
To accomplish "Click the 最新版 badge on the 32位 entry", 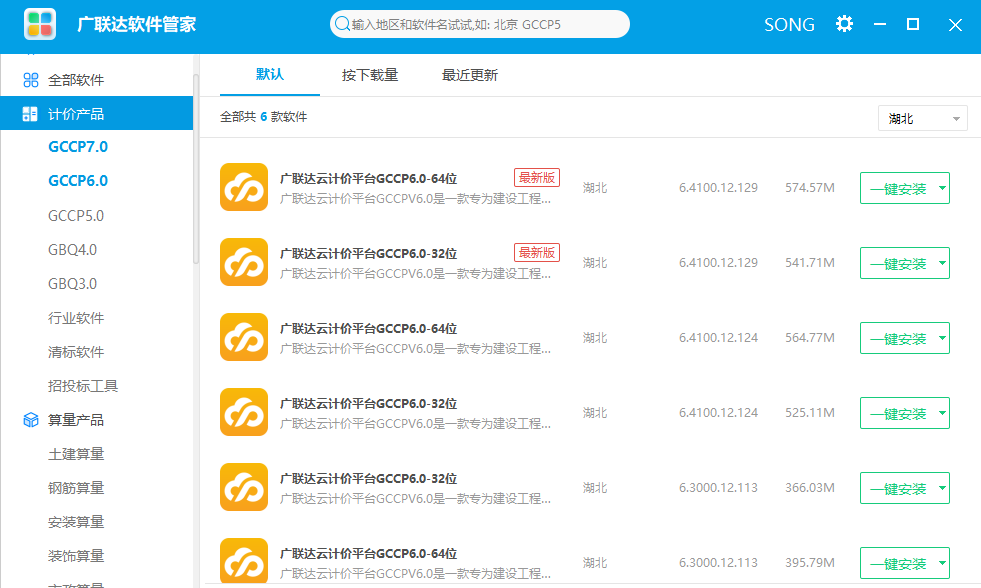I will (x=537, y=253).
